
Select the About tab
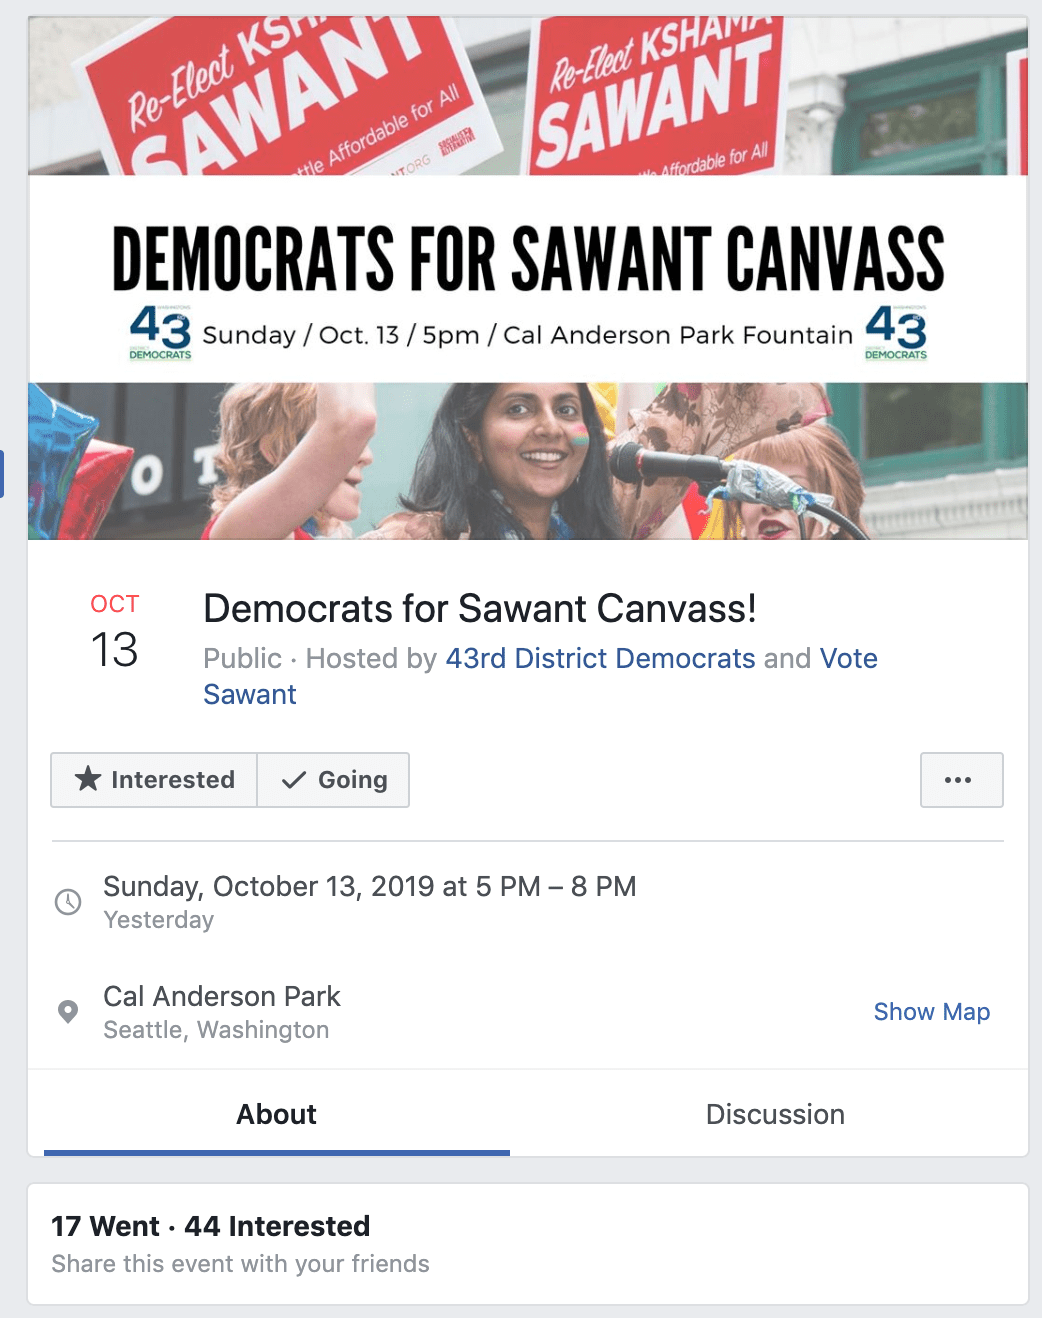(276, 1114)
